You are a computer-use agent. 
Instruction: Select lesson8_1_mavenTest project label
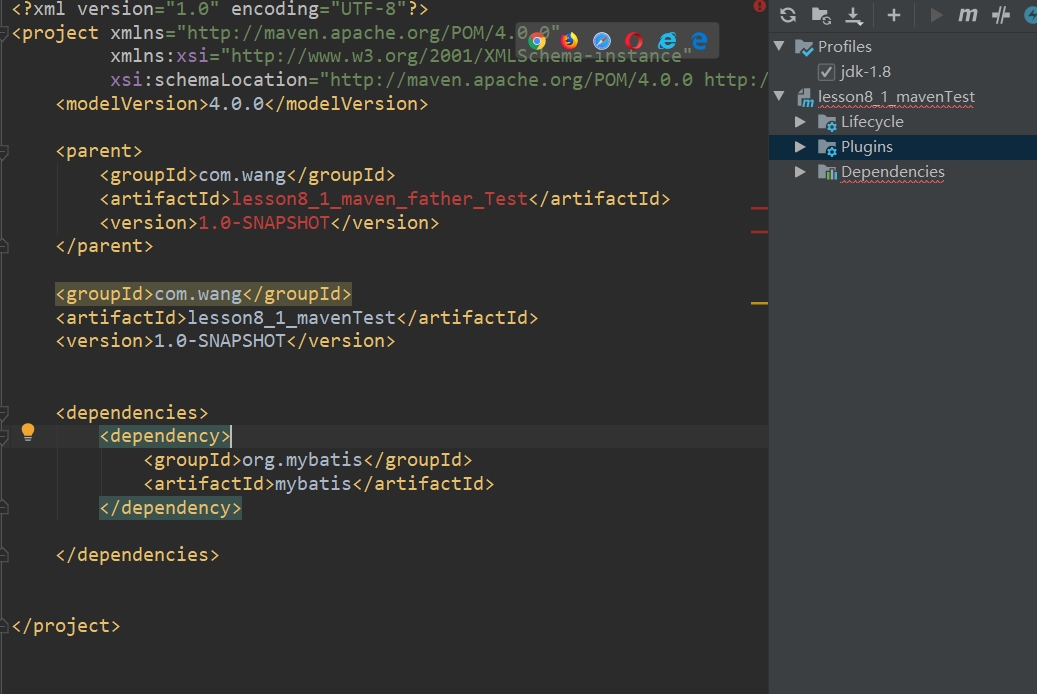point(896,97)
